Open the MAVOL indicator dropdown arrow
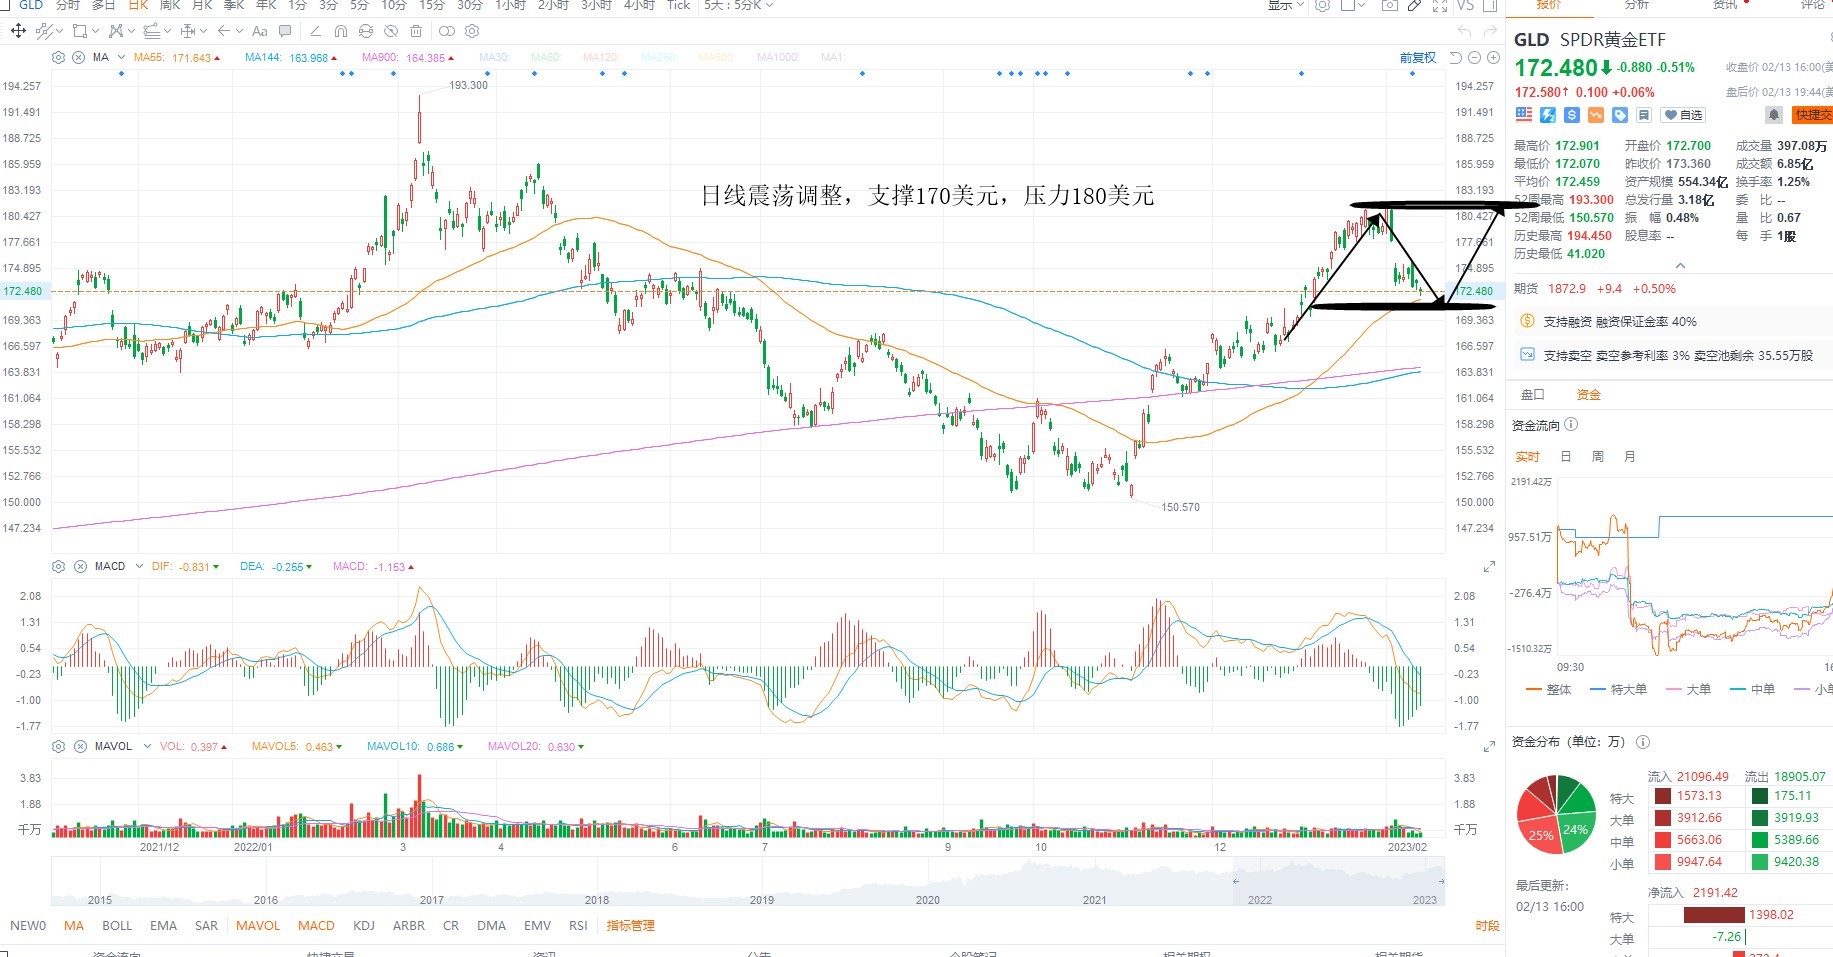The width and height of the screenshot is (1833, 957). [x=146, y=746]
